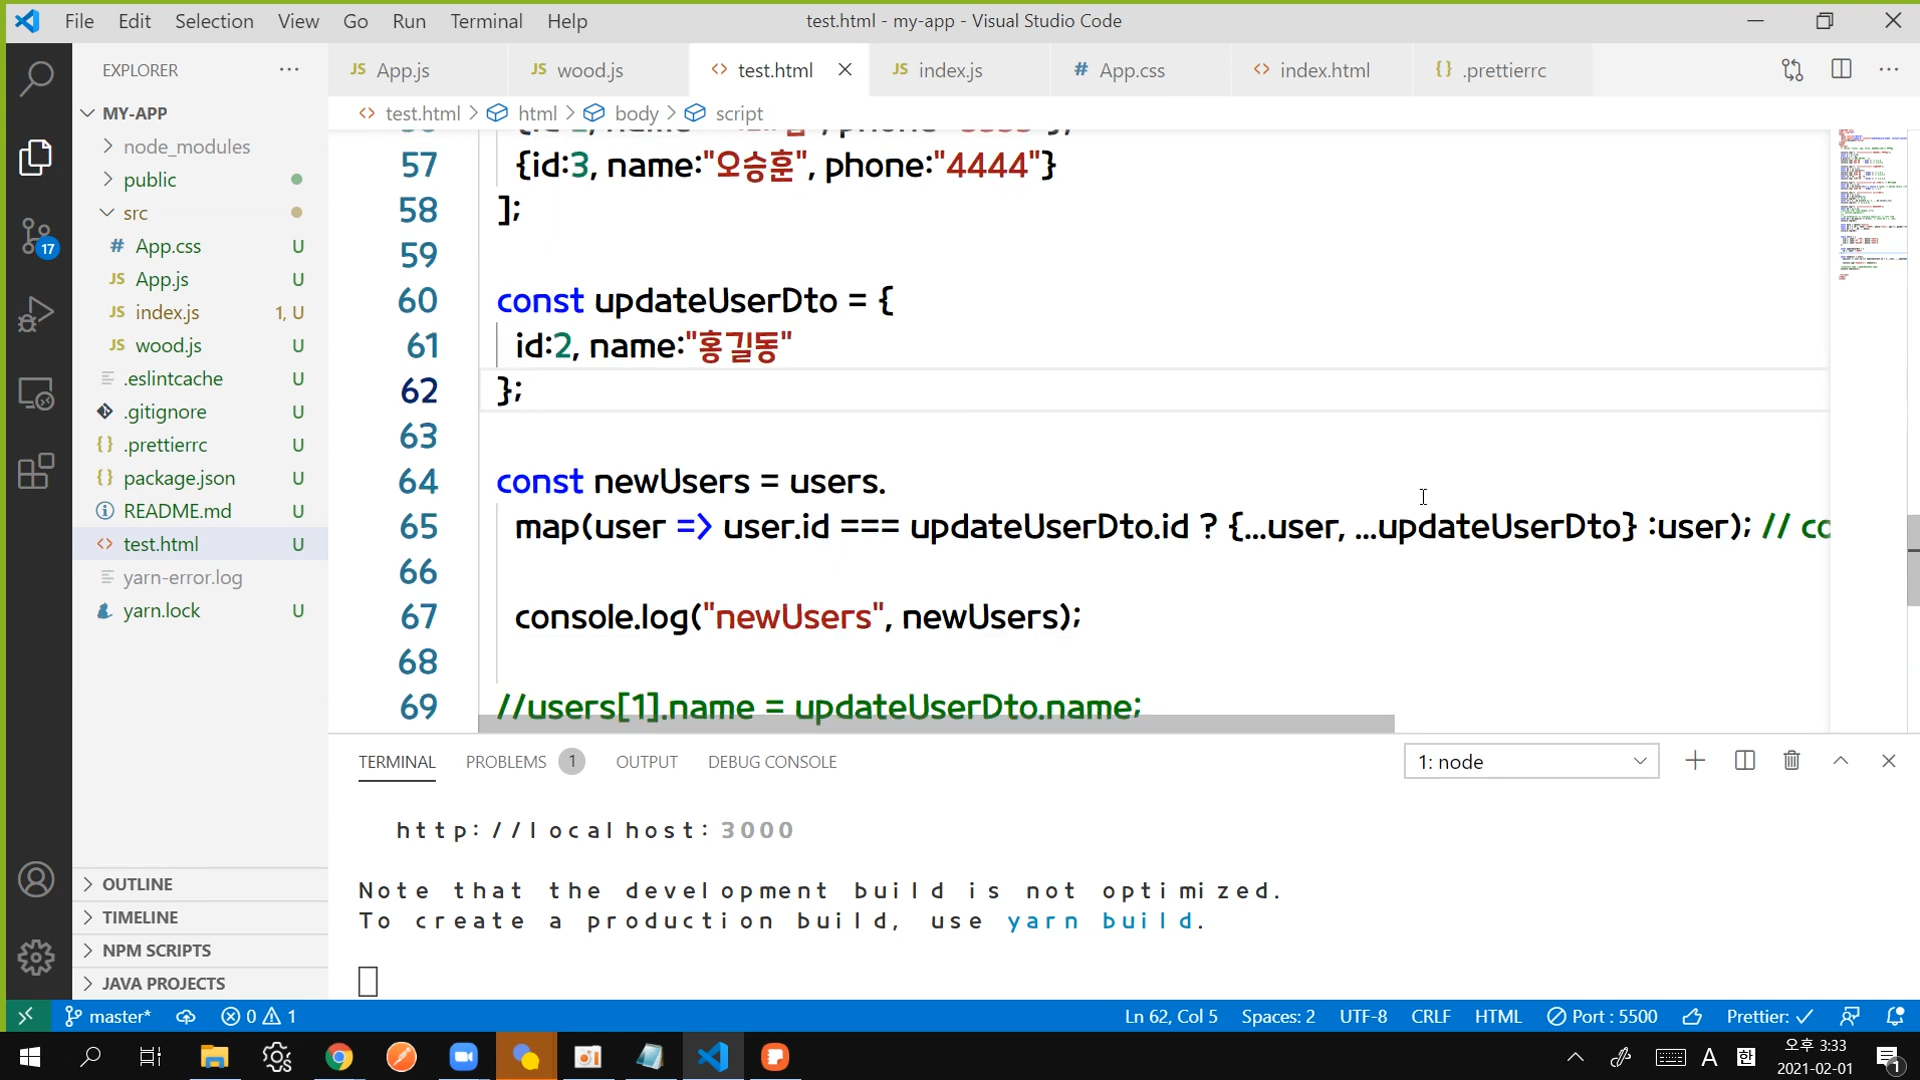Image resolution: width=1920 pixels, height=1080 pixels.
Task: Kill the terminal with trash icon
Action: 1792,761
